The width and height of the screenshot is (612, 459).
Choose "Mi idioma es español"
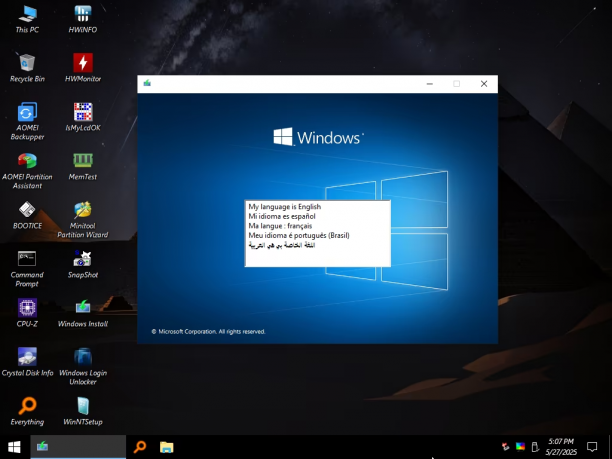click(x=317, y=216)
